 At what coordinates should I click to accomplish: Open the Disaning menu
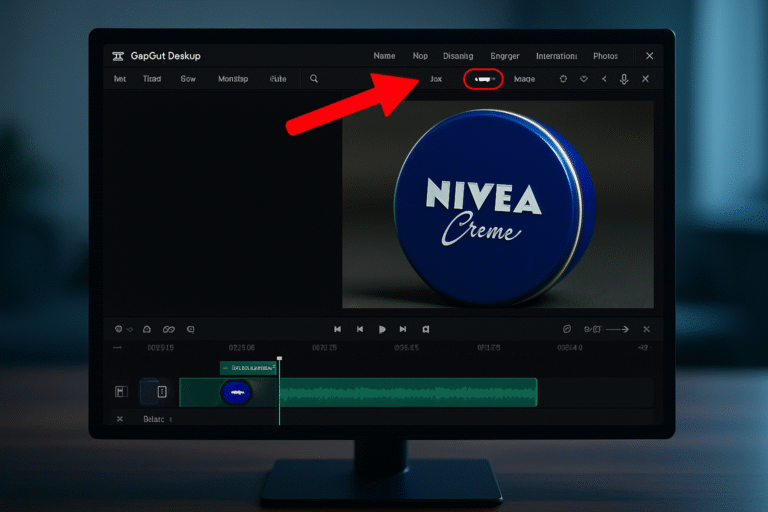pyautogui.click(x=458, y=56)
